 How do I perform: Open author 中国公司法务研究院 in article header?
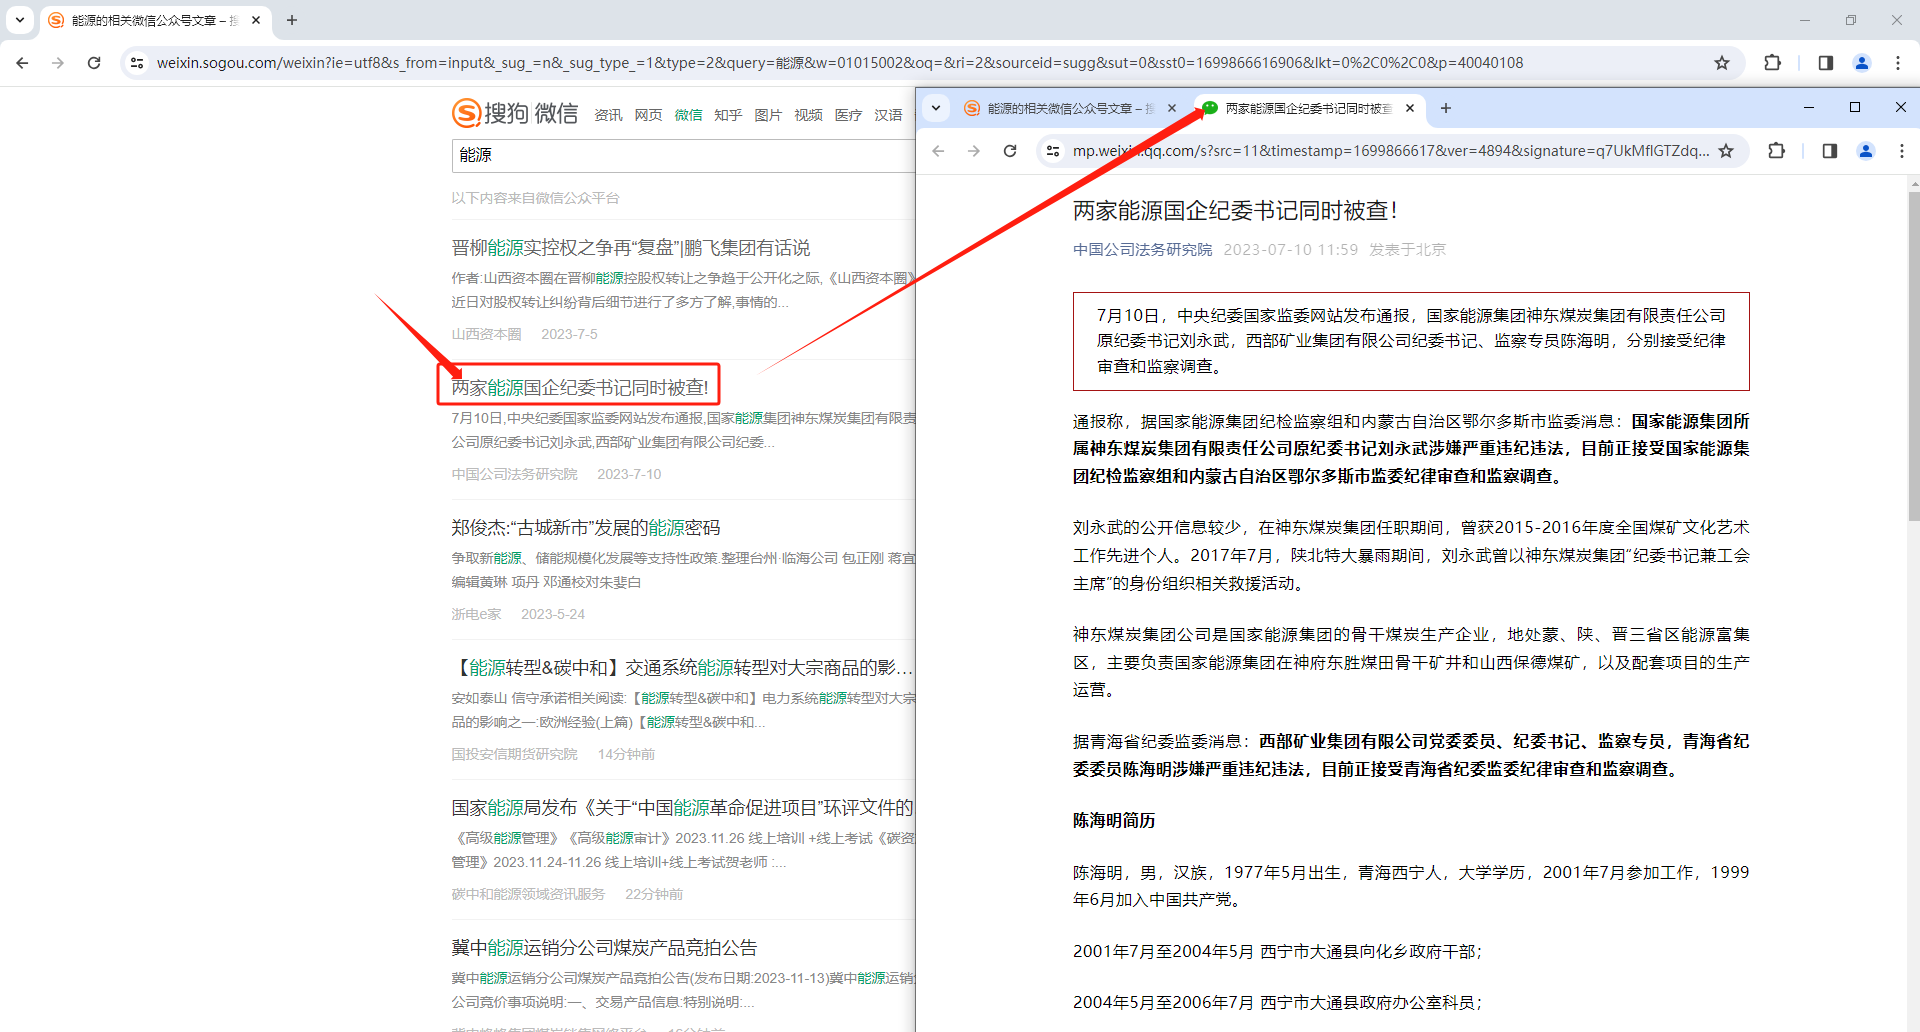1142,250
